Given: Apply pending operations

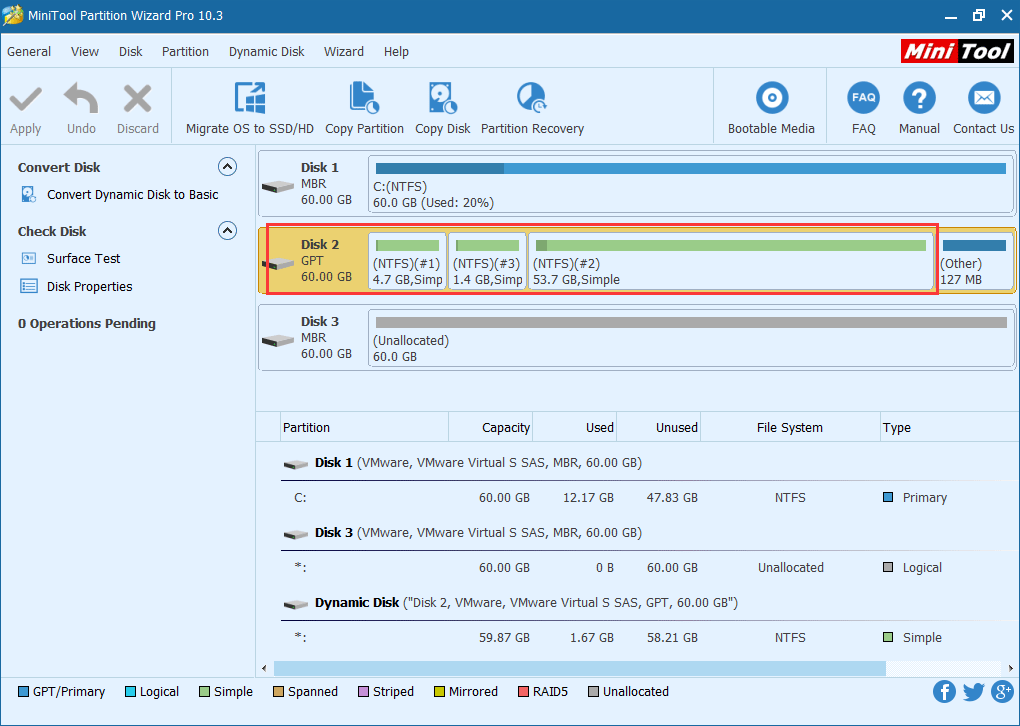Looking at the screenshot, I should [x=25, y=105].
